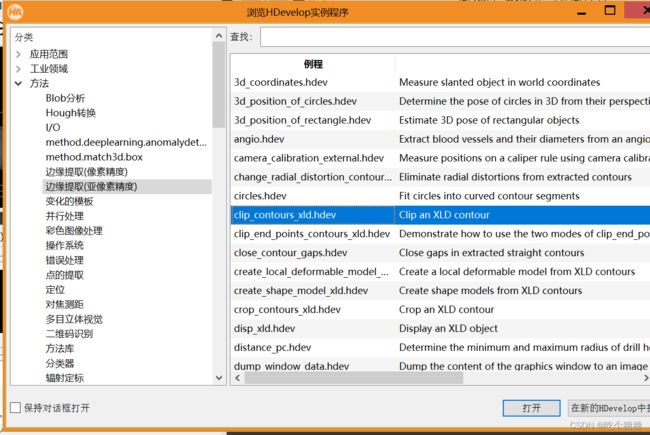Click description 'Display an XLD object'
The width and height of the screenshot is (650, 435).
(x=448, y=329)
